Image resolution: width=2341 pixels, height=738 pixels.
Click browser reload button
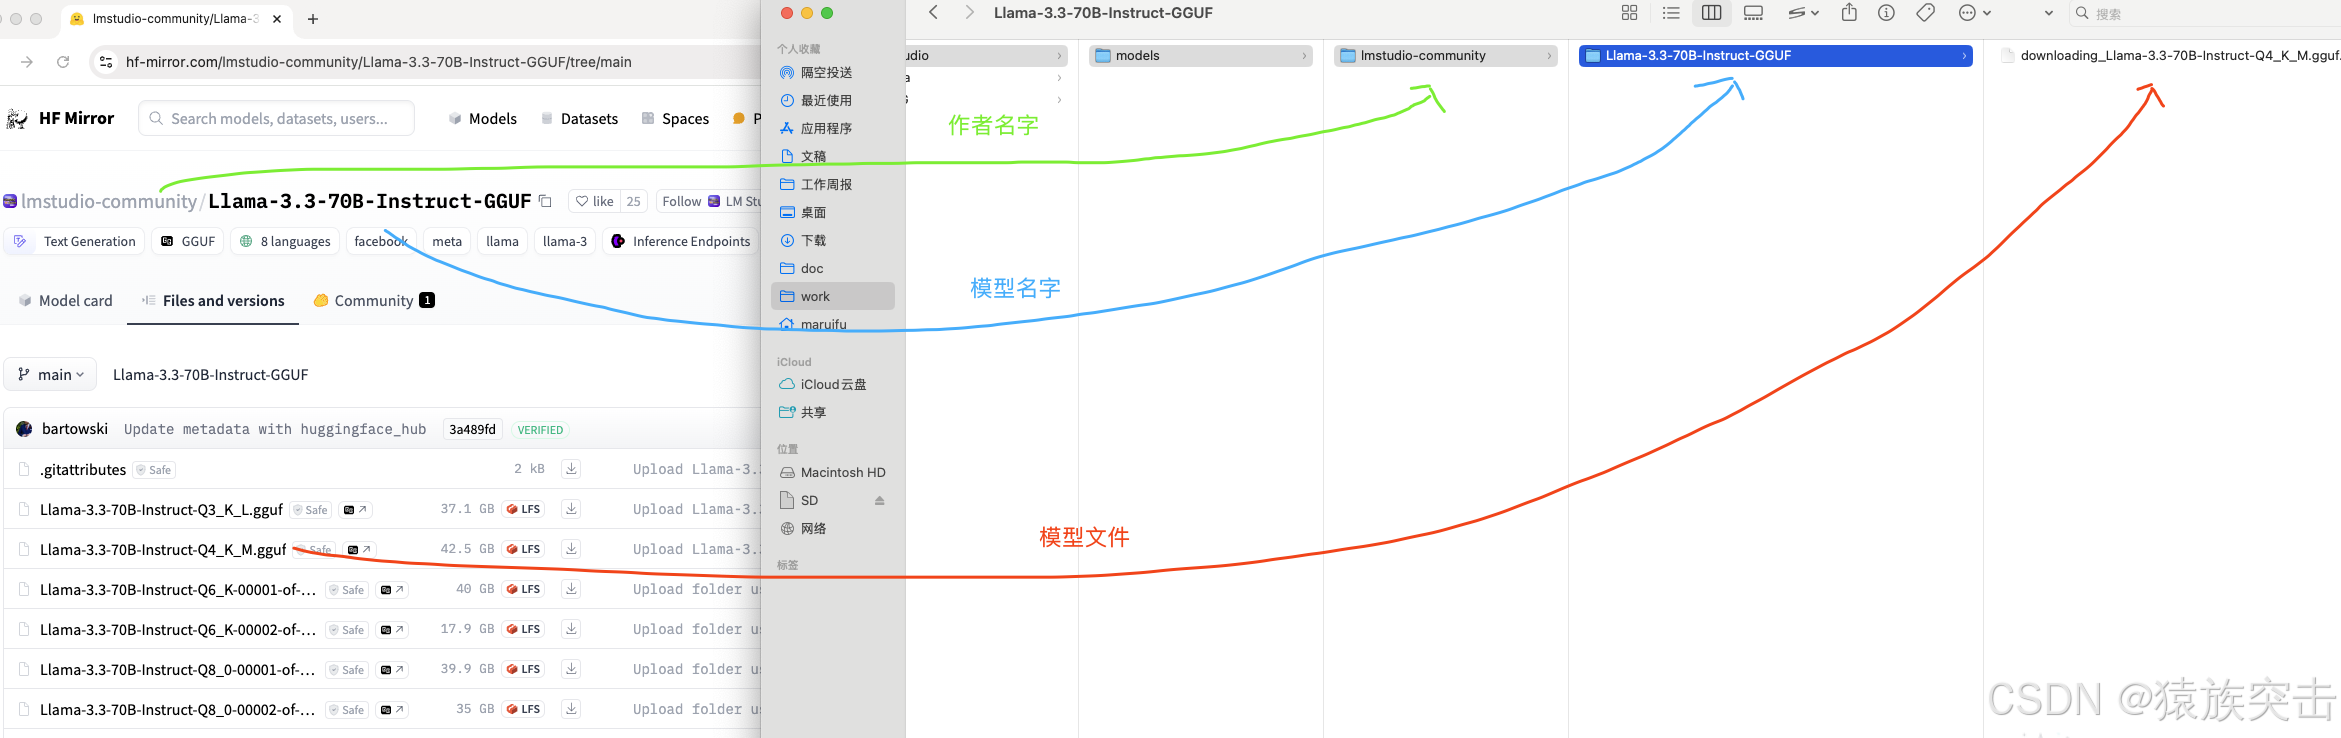(x=63, y=62)
